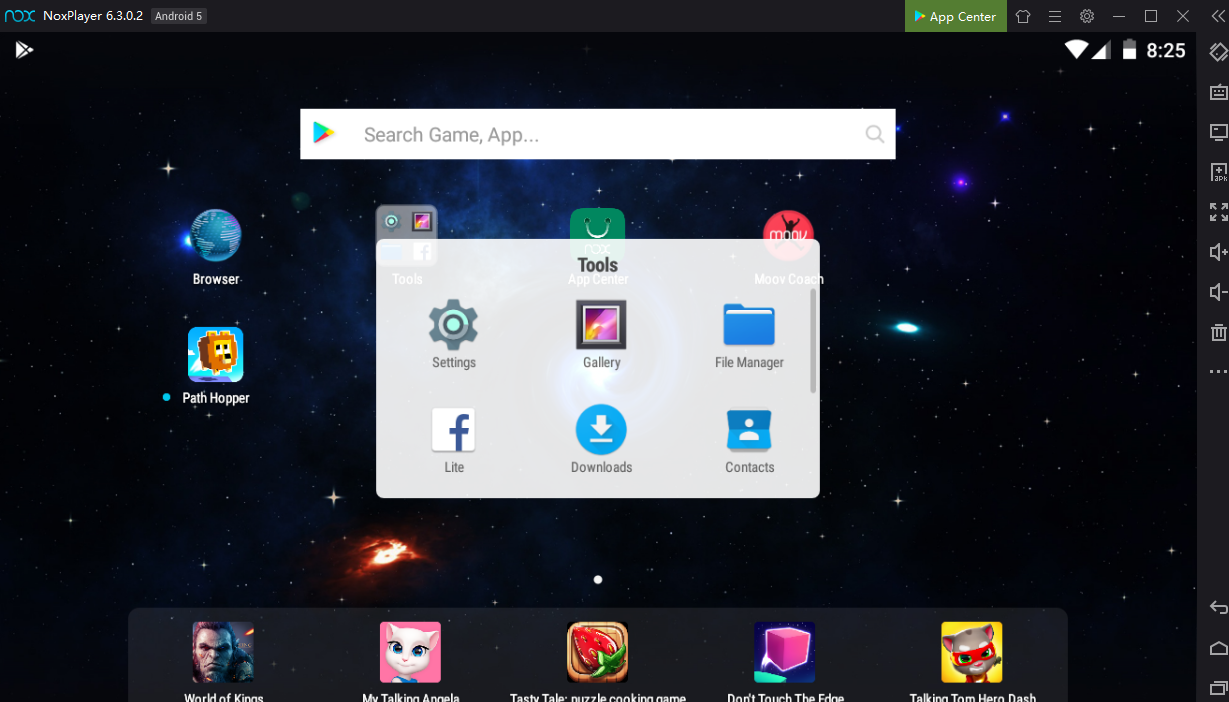Open NoxPlayer system settings gear

1087,16
